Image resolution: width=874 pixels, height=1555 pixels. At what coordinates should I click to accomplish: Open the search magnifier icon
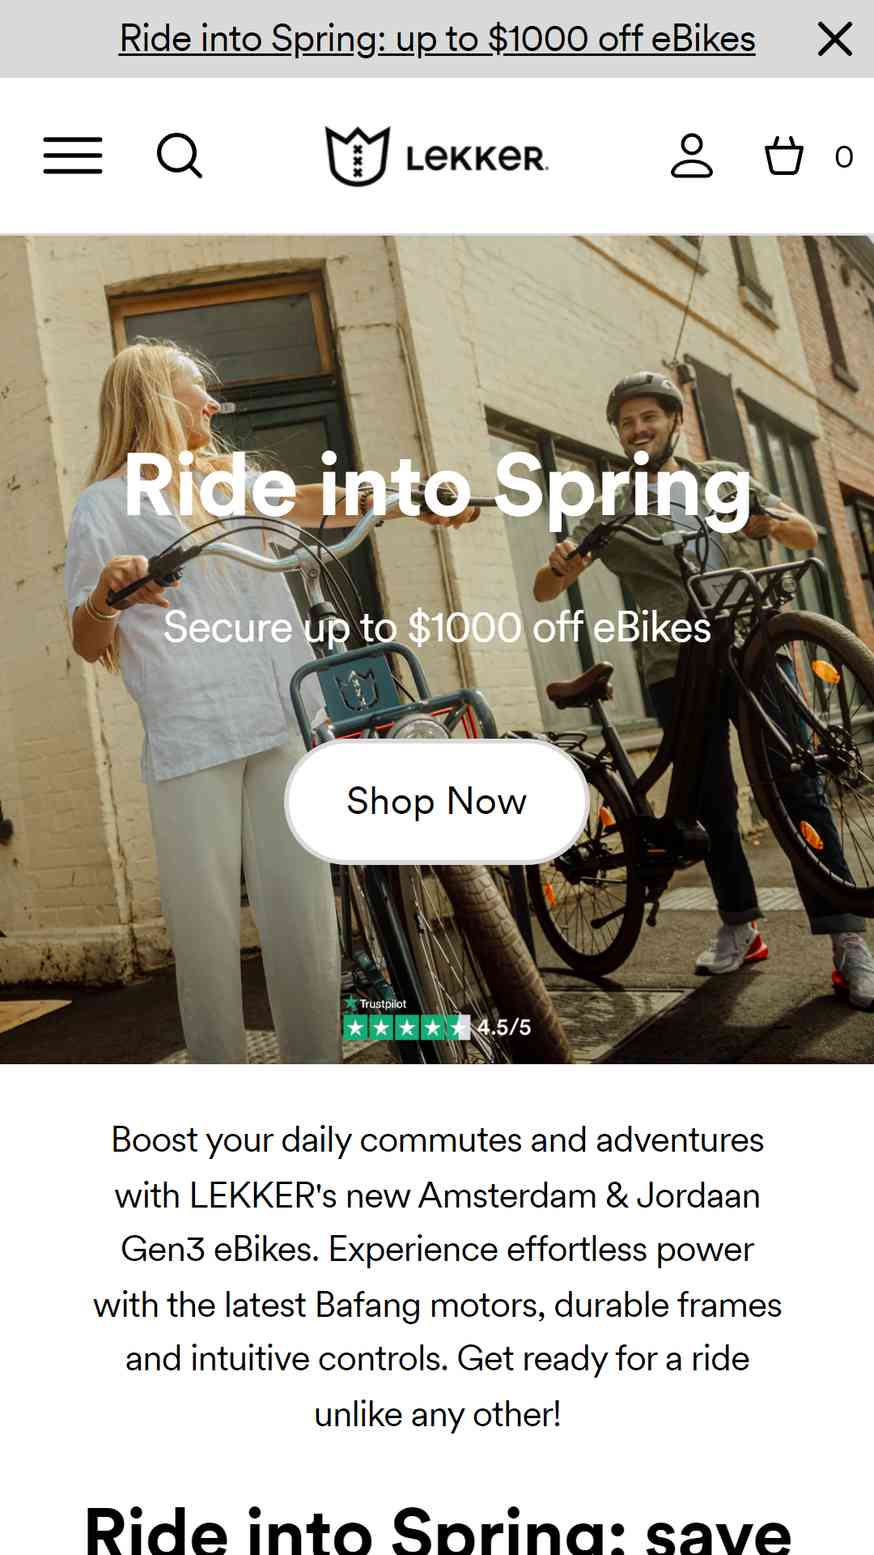coord(180,156)
